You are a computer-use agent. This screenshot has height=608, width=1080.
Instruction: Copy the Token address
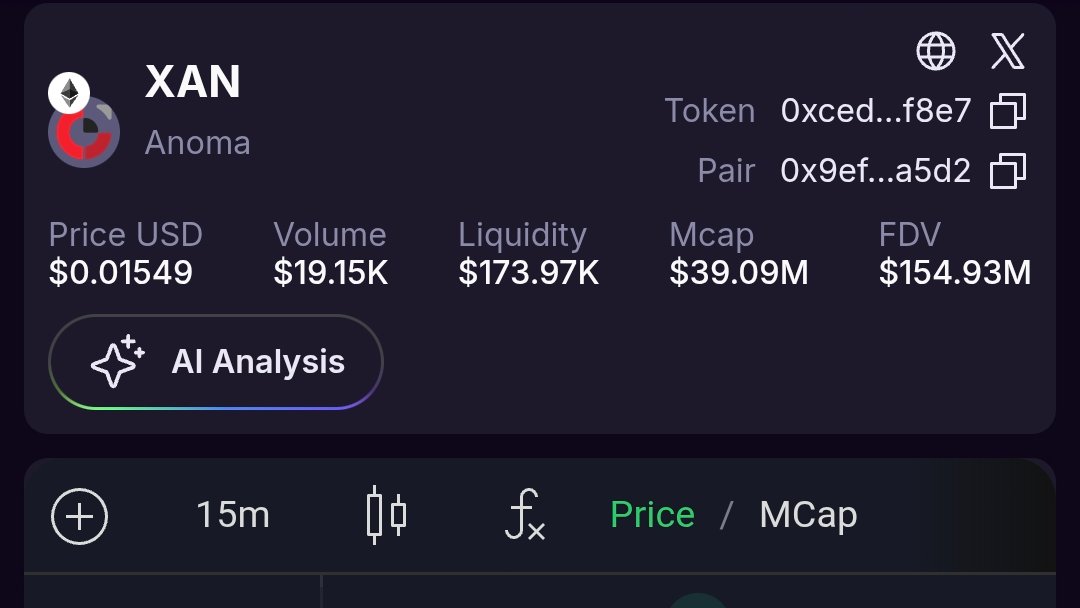point(1008,111)
